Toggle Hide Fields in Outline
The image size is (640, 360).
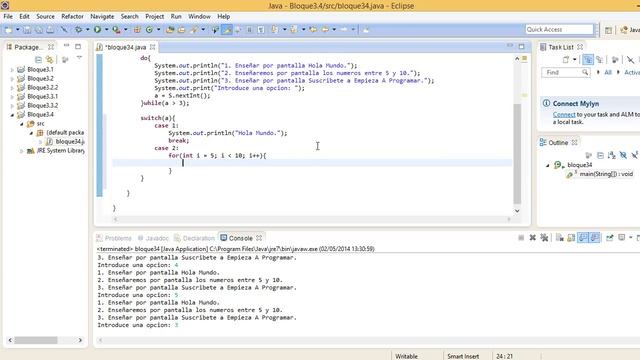click(x=623, y=155)
